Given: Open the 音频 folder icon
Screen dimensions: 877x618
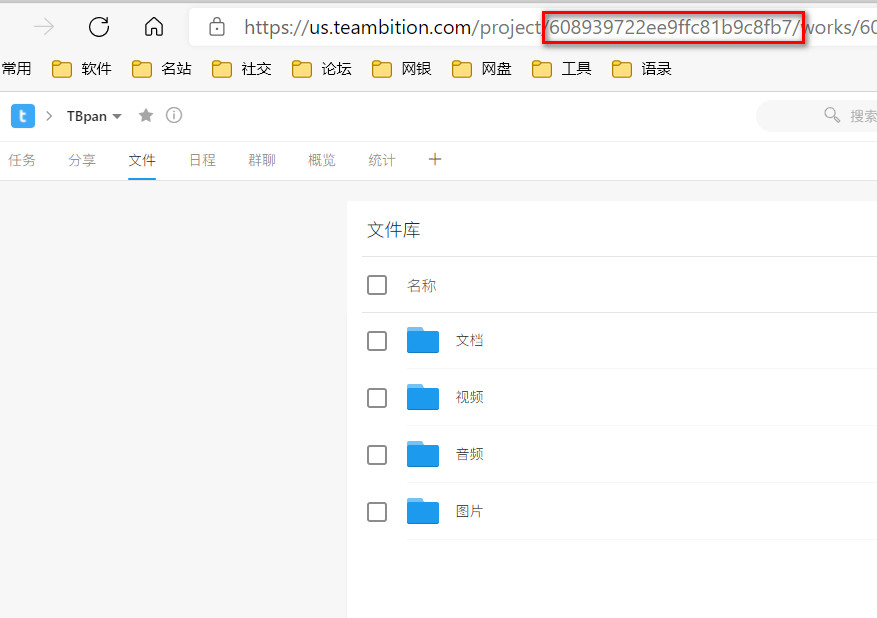Looking at the screenshot, I should (x=423, y=454).
